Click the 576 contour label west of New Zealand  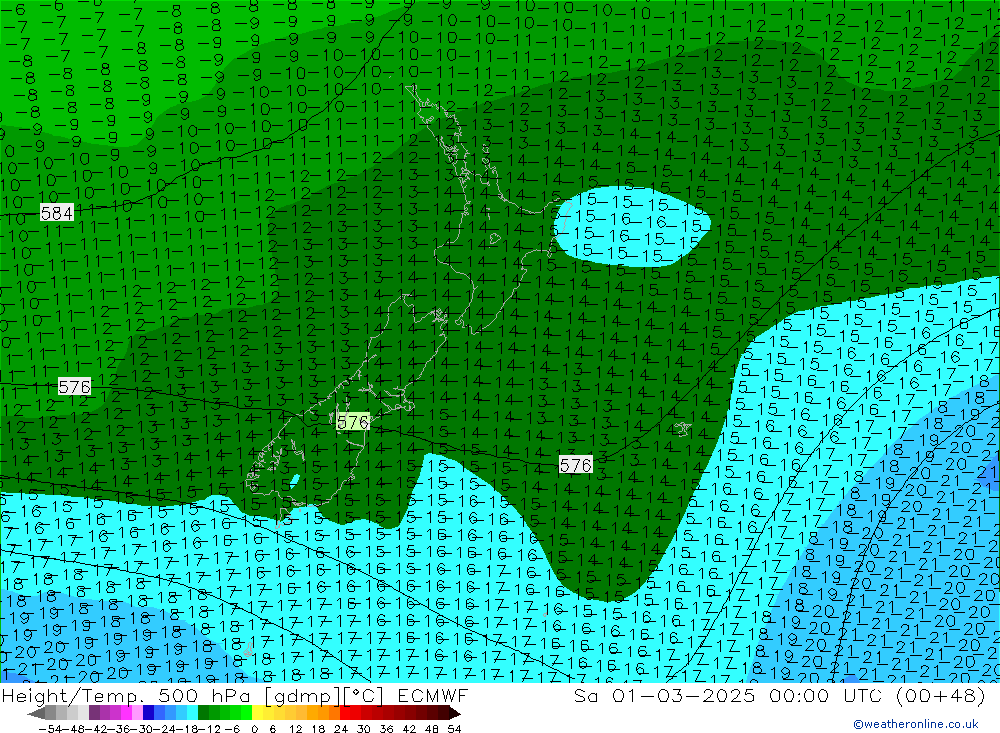pyautogui.click(x=75, y=387)
